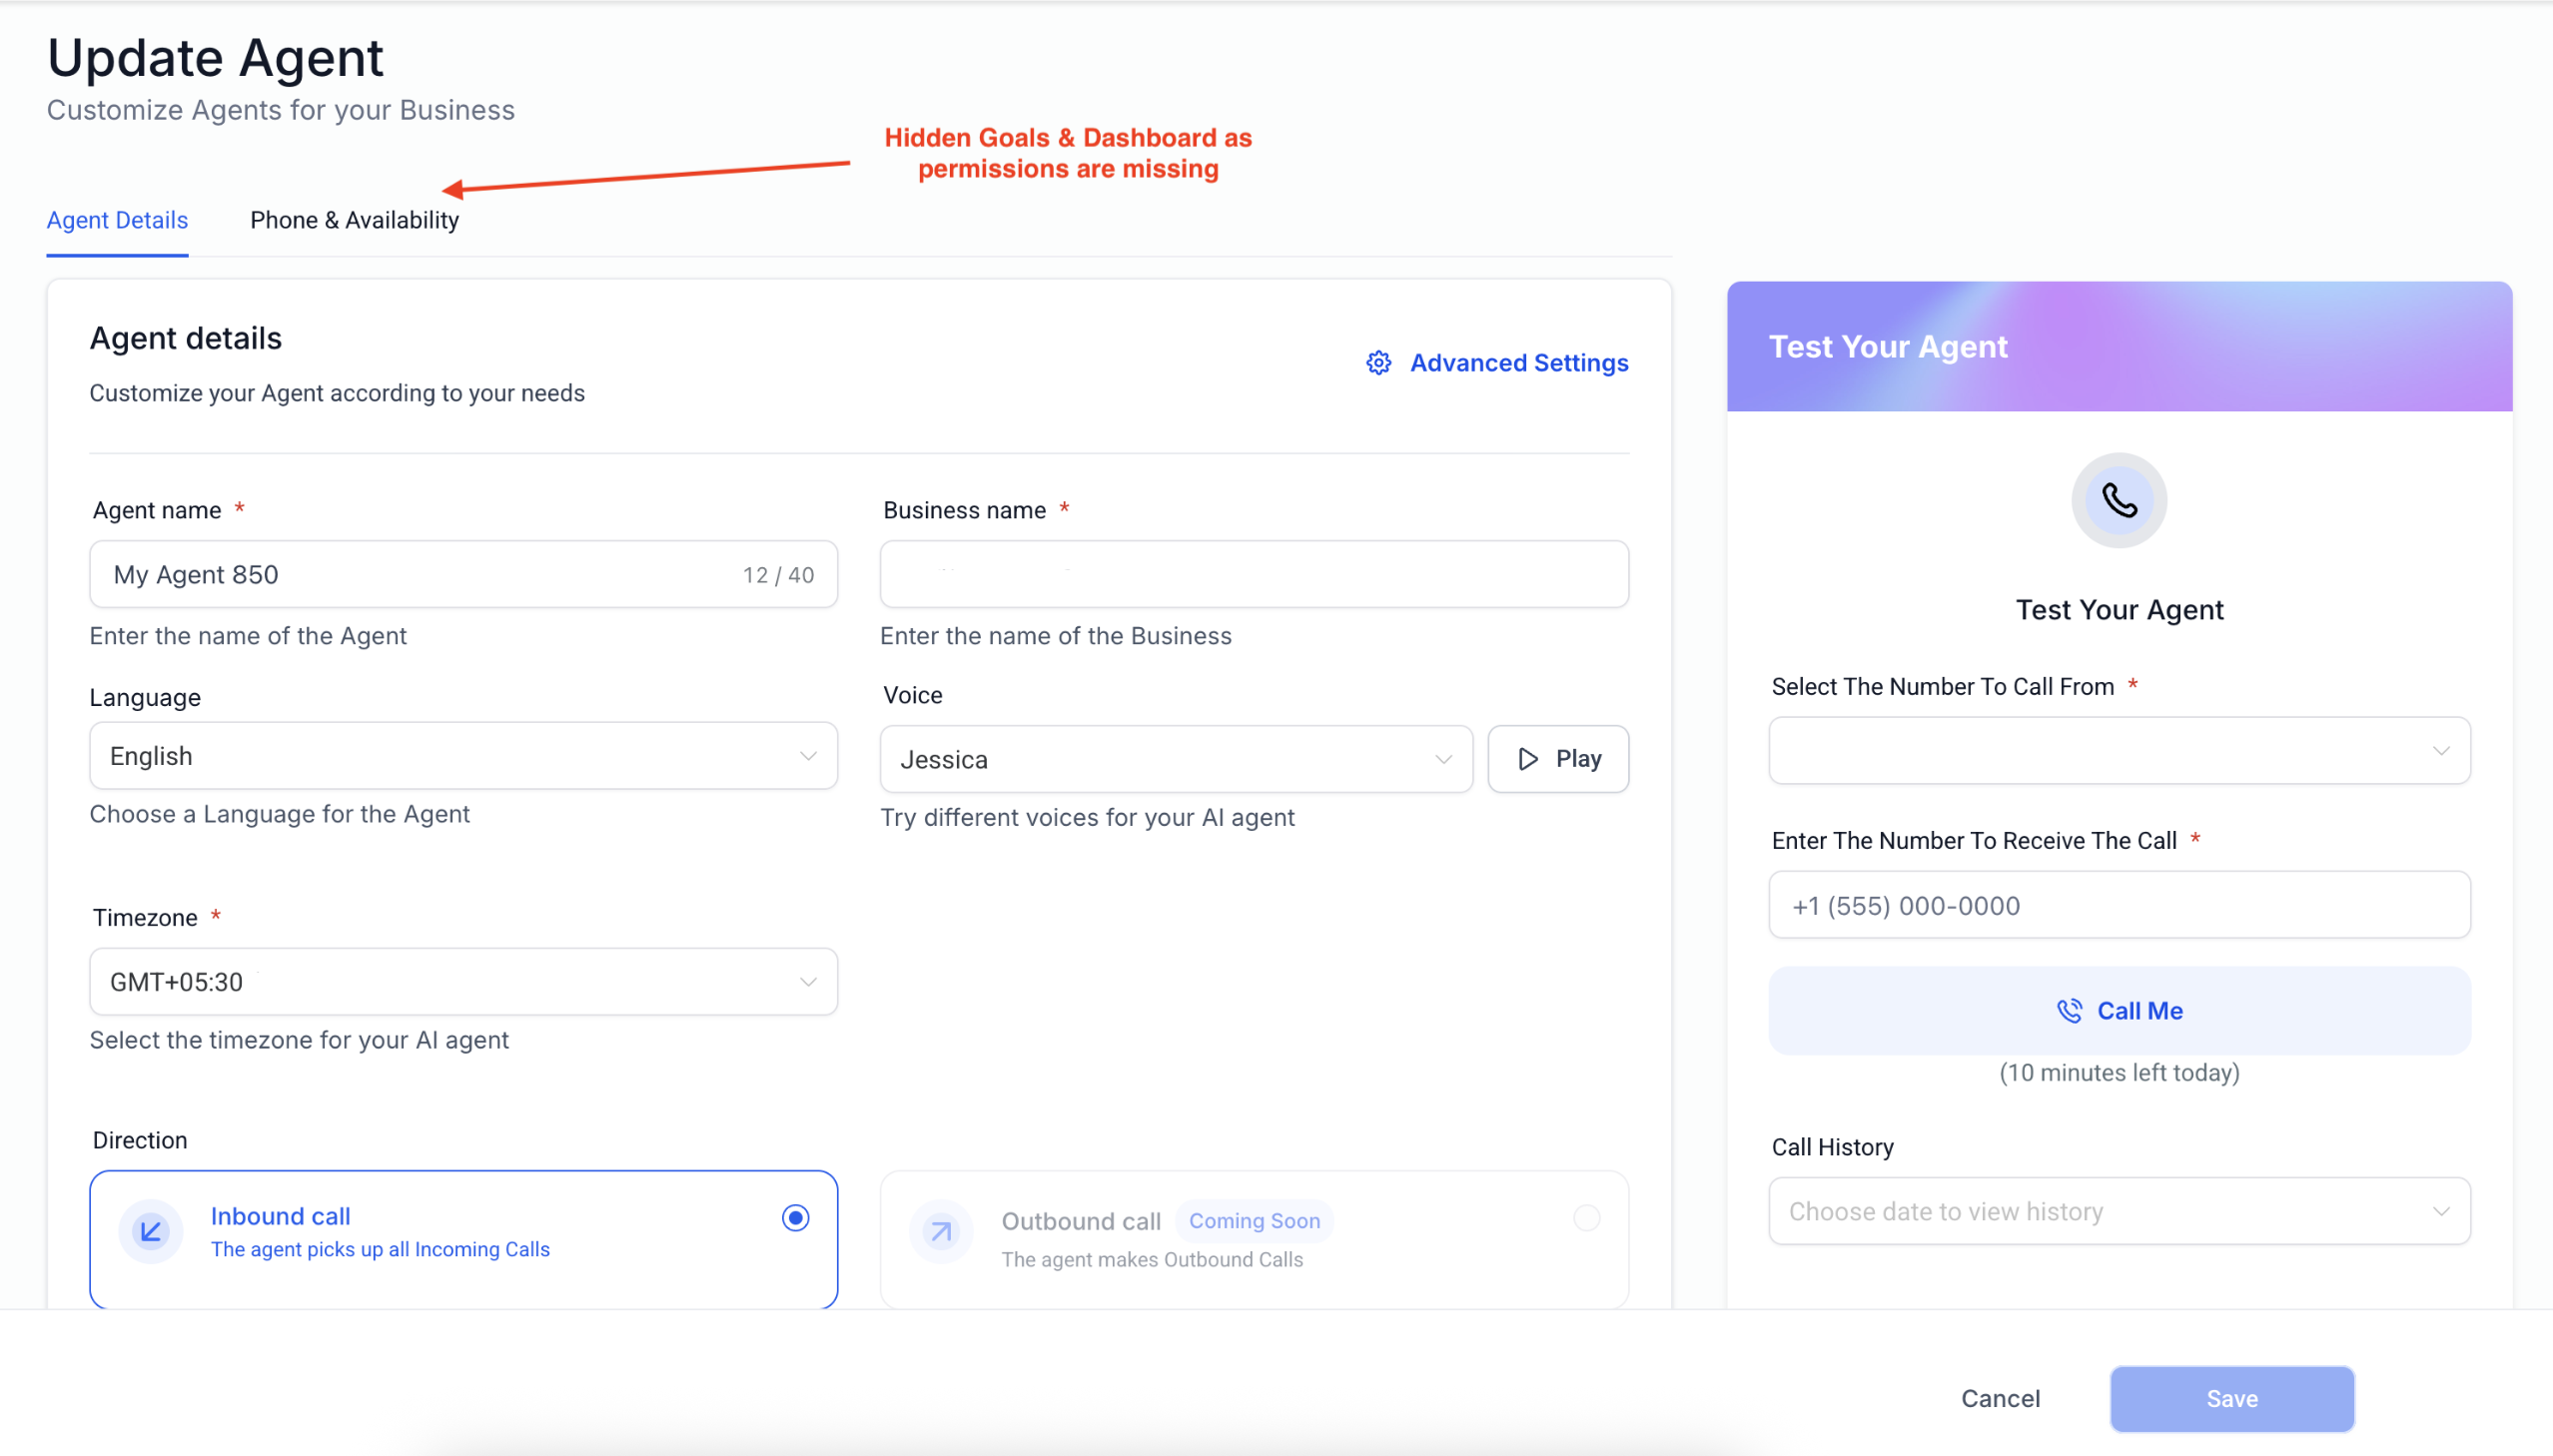Click the Business name input field
Screen dimensions: 2553x1456
(1254, 575)
